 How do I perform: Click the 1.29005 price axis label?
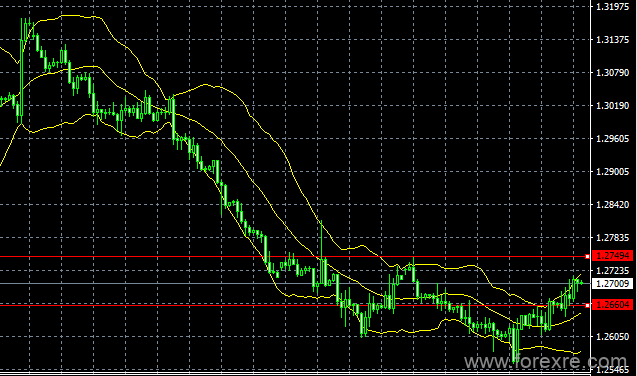coord(612,172)
